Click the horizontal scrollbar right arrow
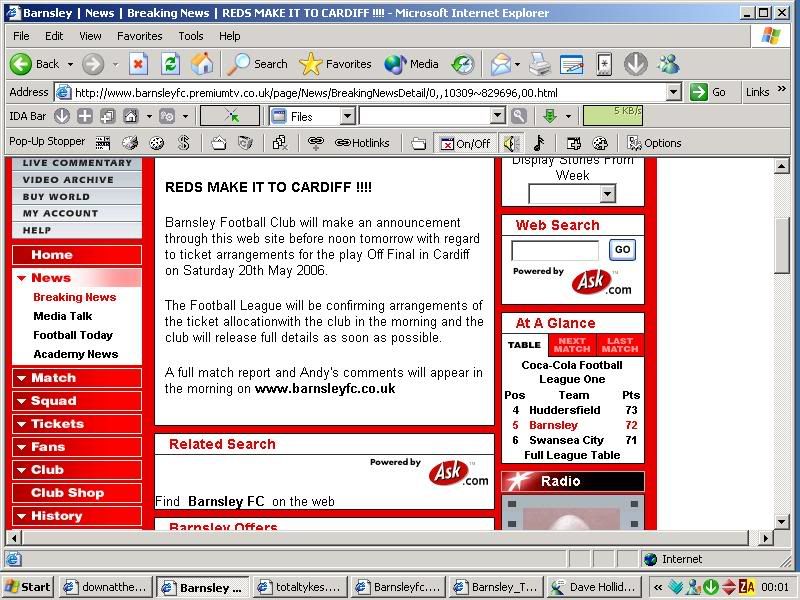Viewport: 800px width, 600px height. pos(765,538)
